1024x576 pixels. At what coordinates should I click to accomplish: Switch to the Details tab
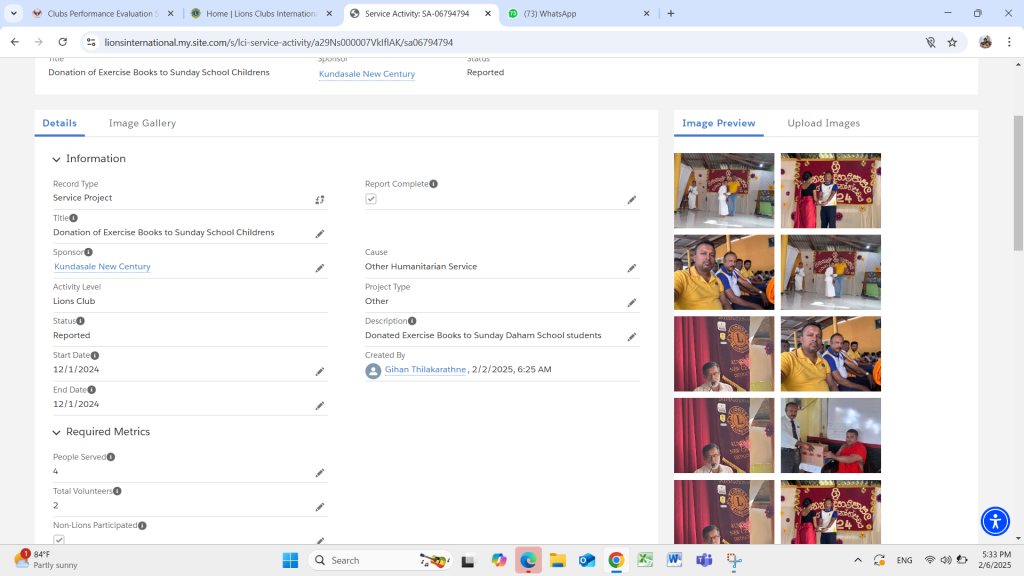click(x=59, y=123)
